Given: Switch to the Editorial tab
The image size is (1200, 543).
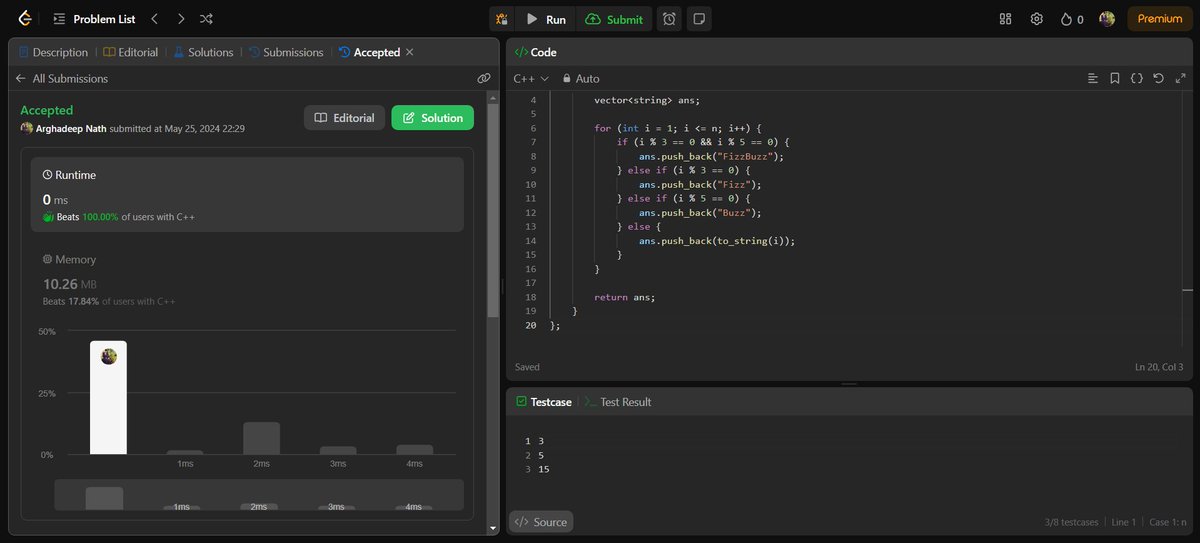Looking at the screenshot, I should 131,52.
